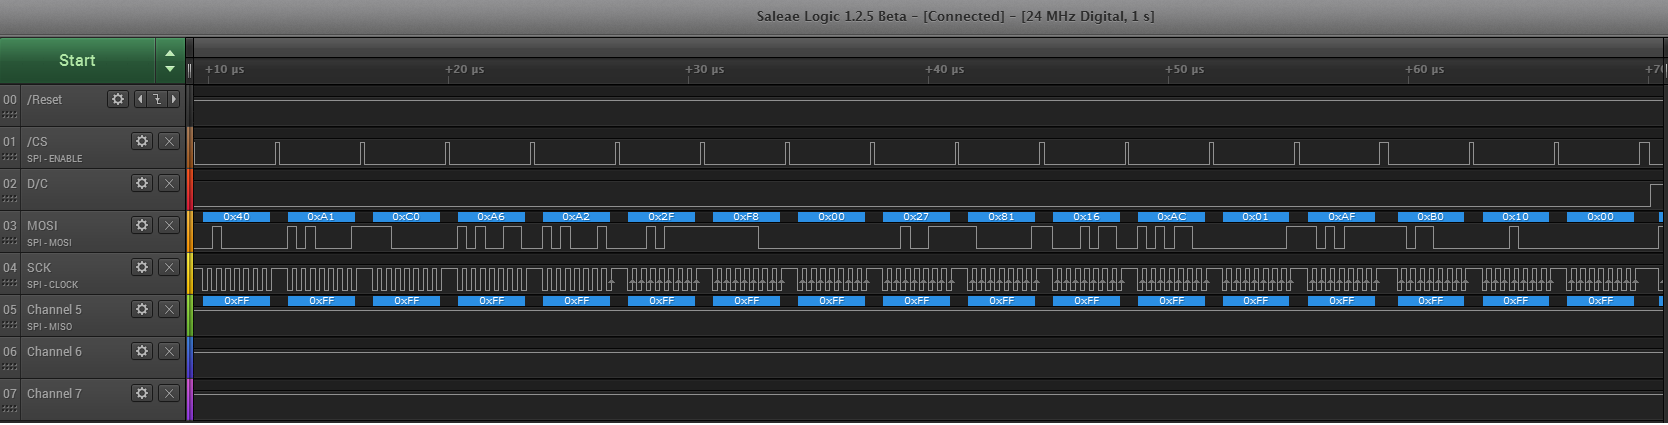Select MOSI decoded byte 0x01
The height and width of the screenshot is (425, 1668).
tap(1255, 217)
